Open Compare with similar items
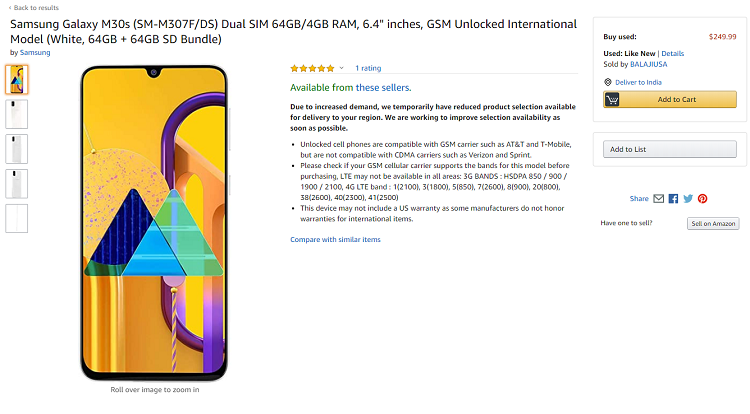750x414 pixels. pos(335,240)
